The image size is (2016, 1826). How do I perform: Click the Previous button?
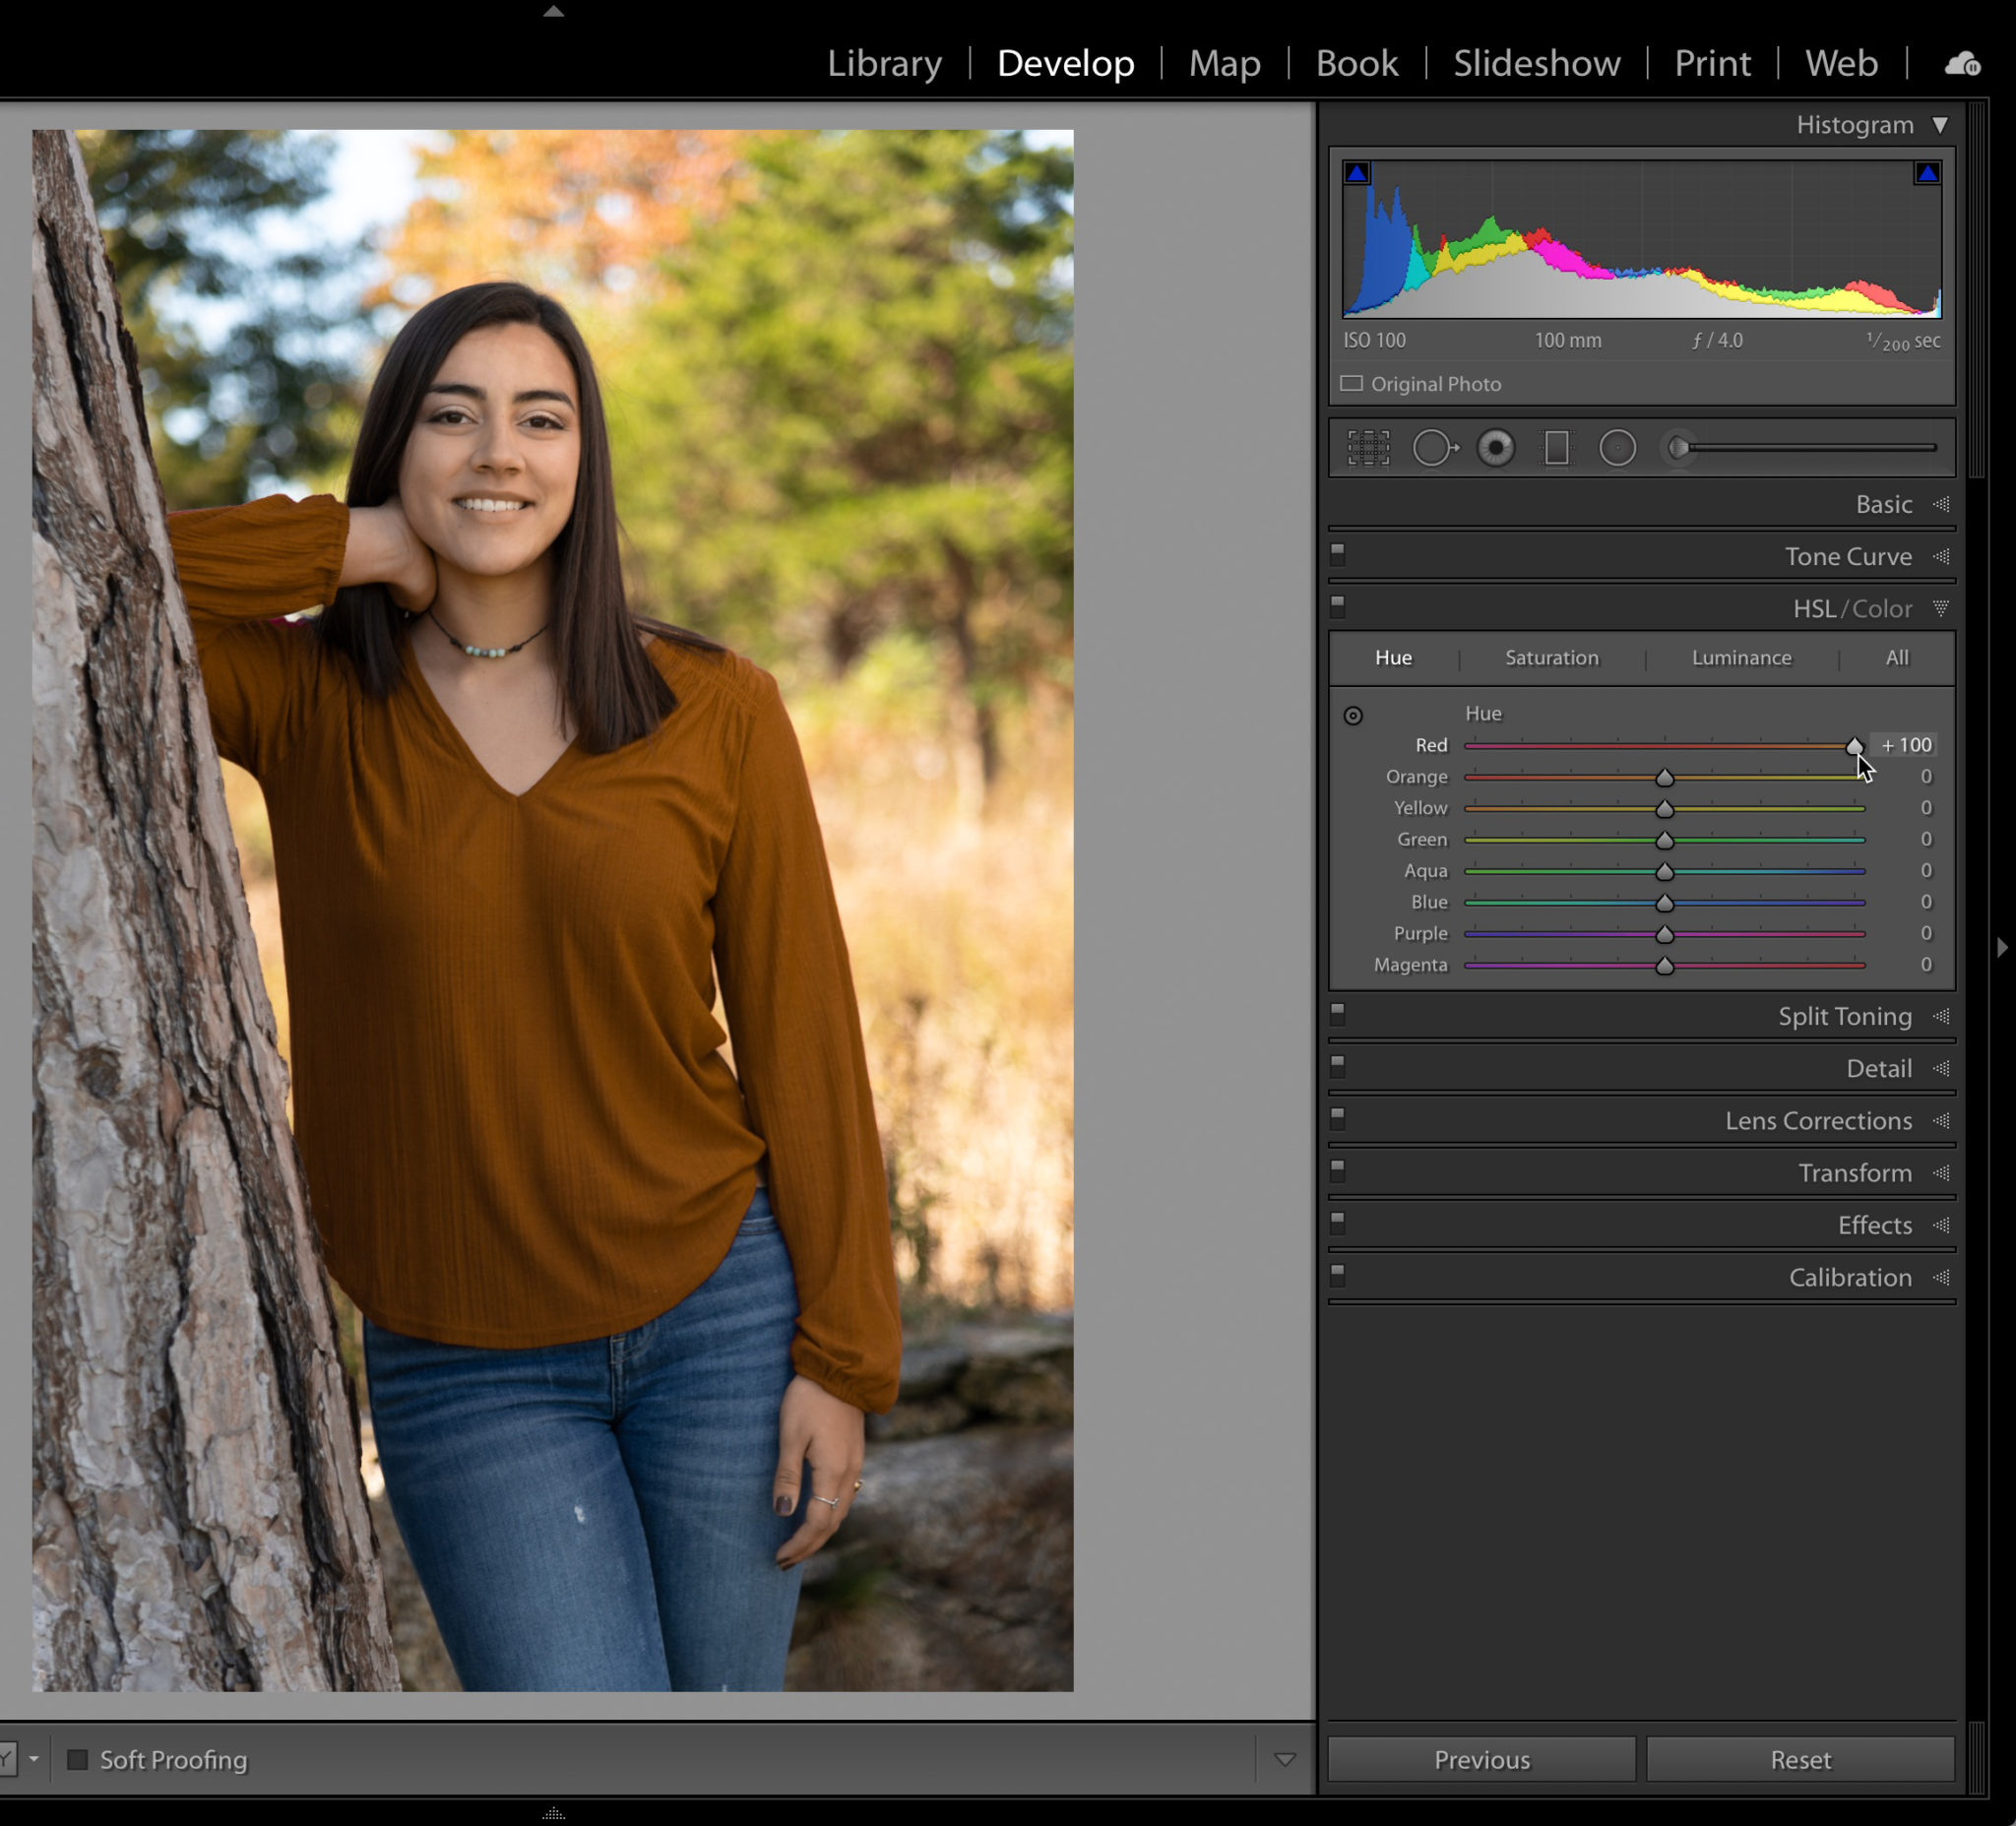point(1481,1759)
